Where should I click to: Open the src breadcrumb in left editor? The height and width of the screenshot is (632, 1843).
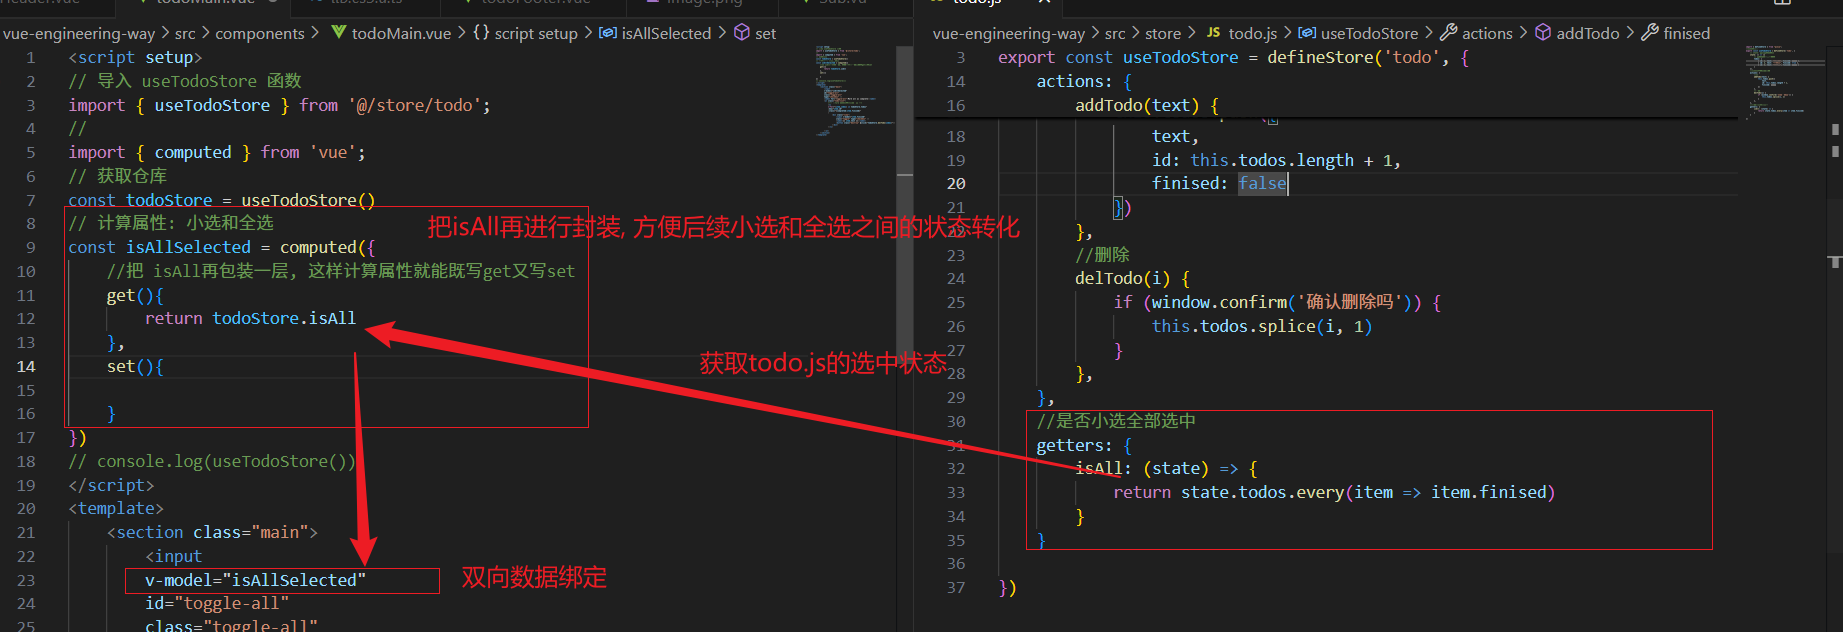tap(185, 33)
